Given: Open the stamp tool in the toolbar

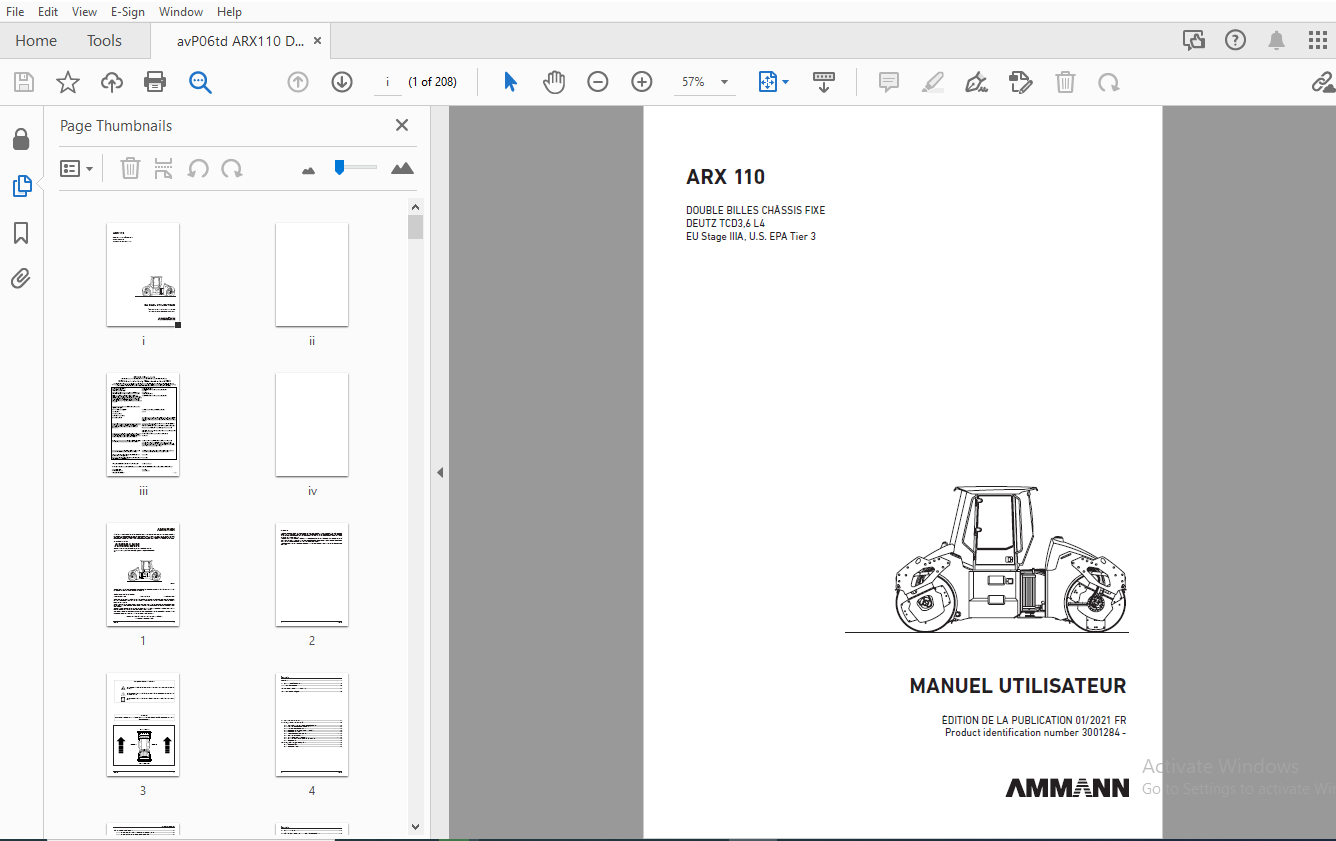Looking at the screenshot, I should pos(1021,82).
